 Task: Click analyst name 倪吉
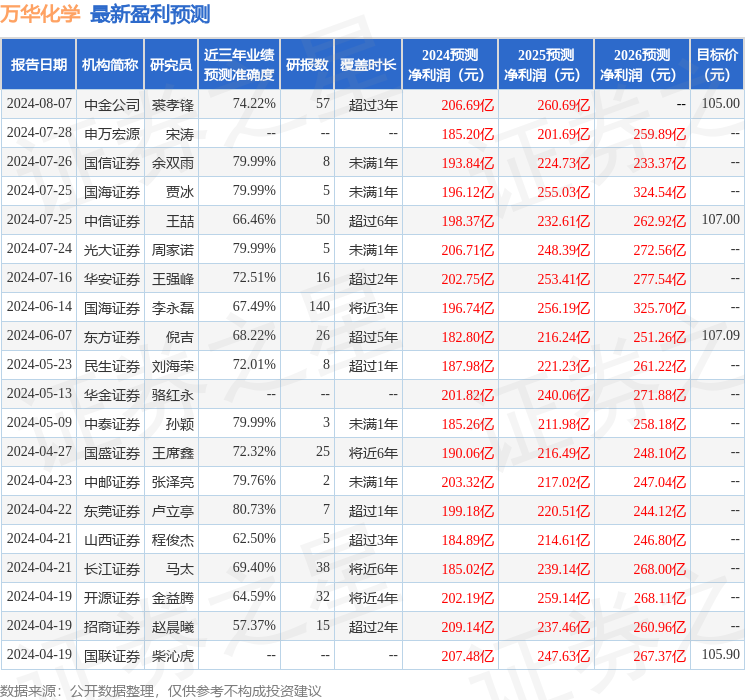click(x=180, y=337)
